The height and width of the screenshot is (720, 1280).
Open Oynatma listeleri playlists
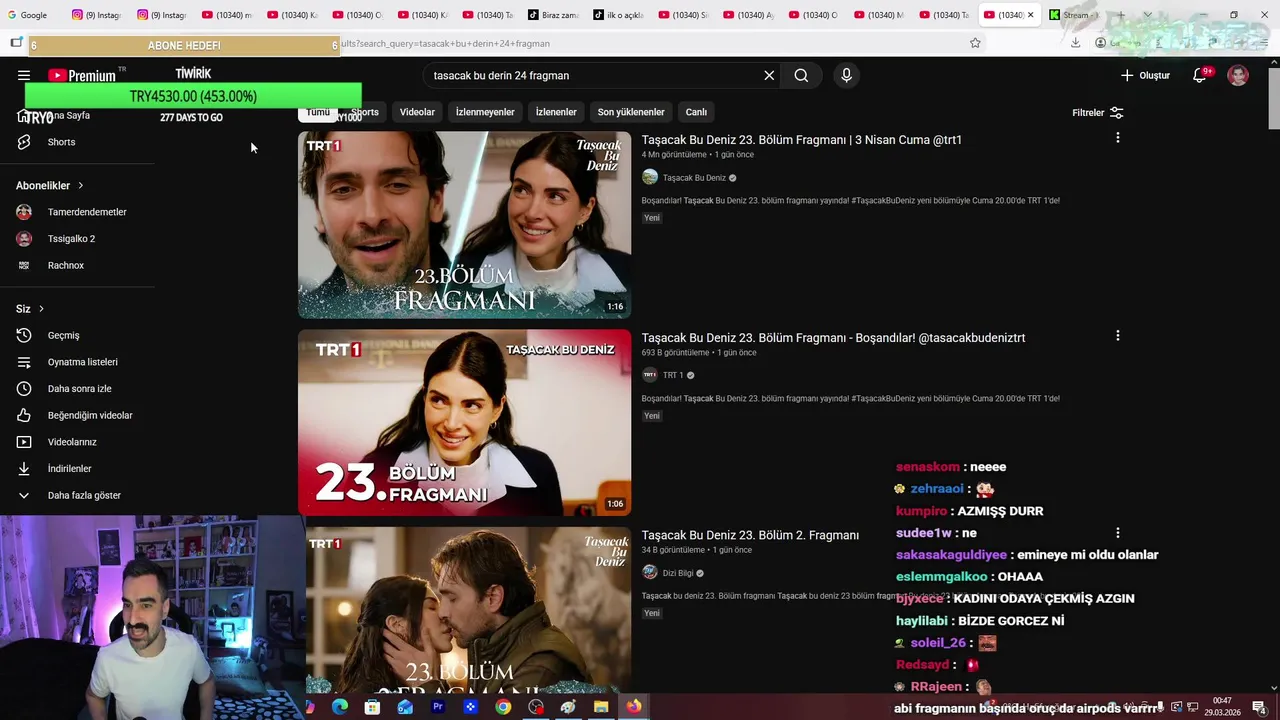click(82, 362)
